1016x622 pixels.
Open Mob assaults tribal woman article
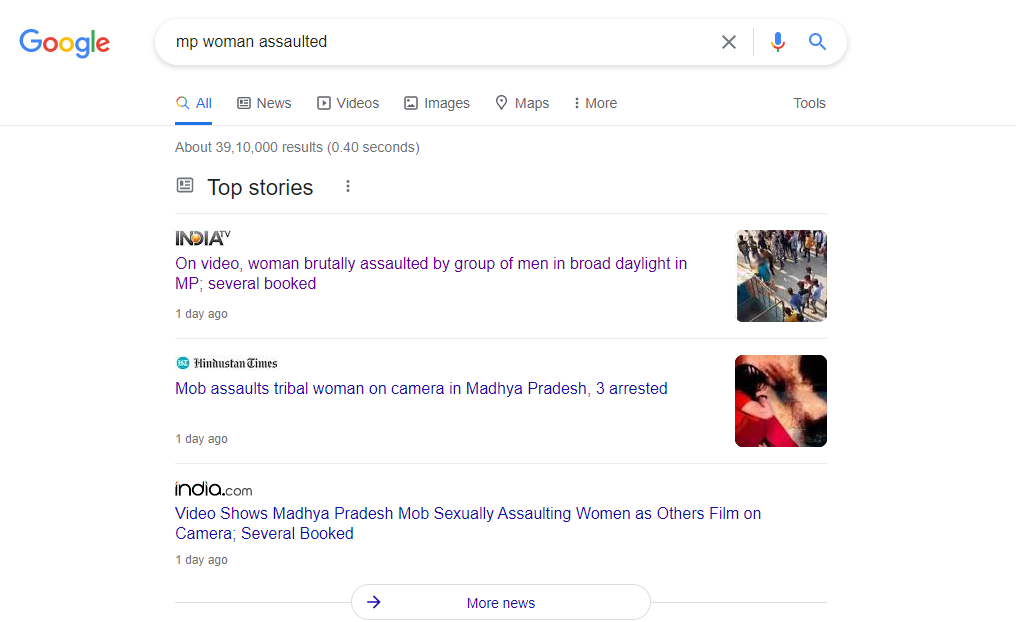(421, 389)
